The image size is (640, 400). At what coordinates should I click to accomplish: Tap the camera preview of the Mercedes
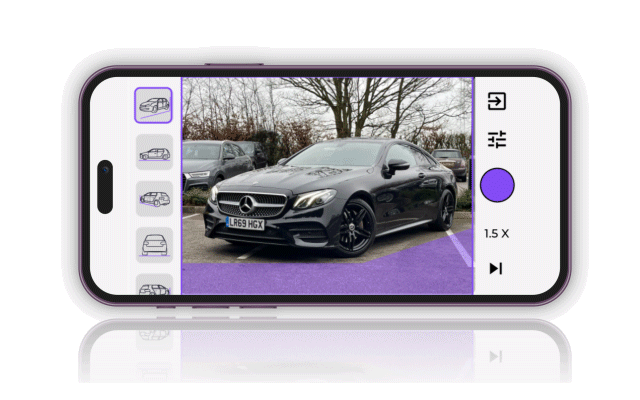327,186
